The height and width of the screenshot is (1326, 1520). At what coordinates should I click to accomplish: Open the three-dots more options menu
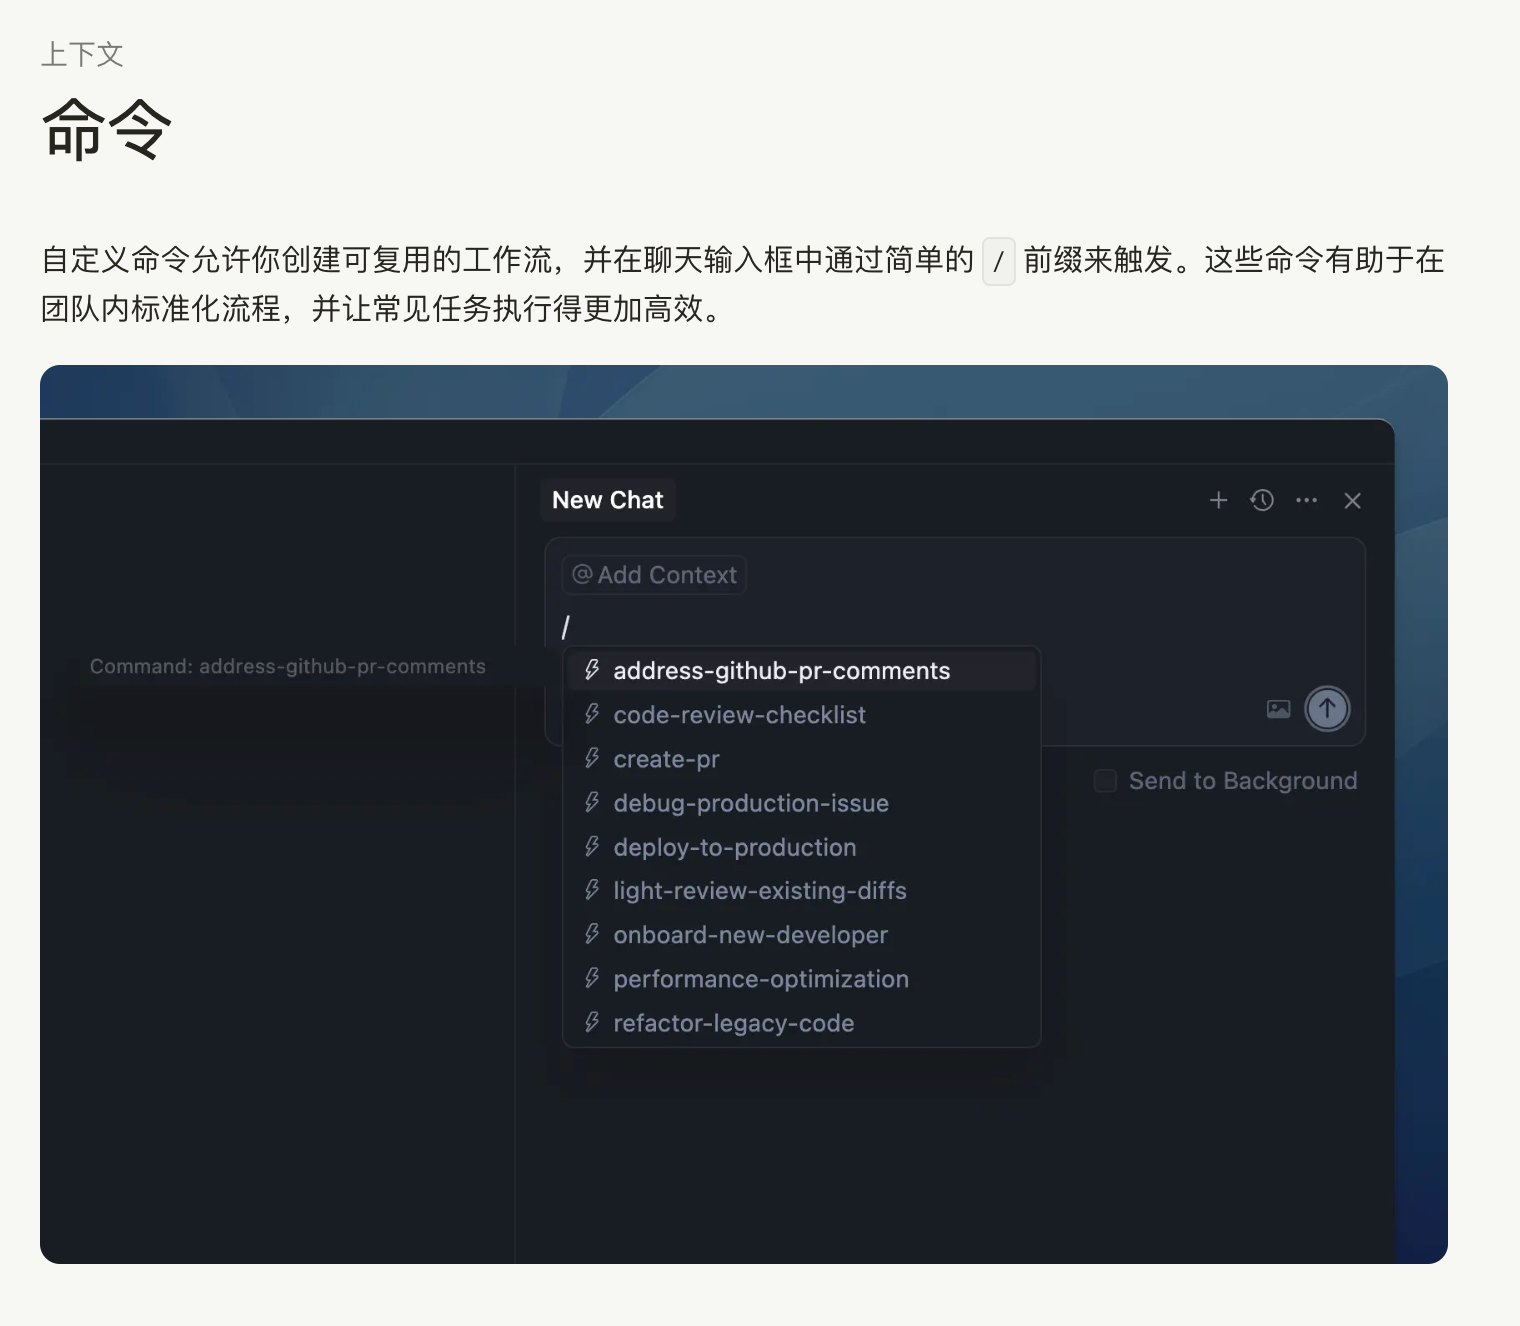pos(1306,500)
